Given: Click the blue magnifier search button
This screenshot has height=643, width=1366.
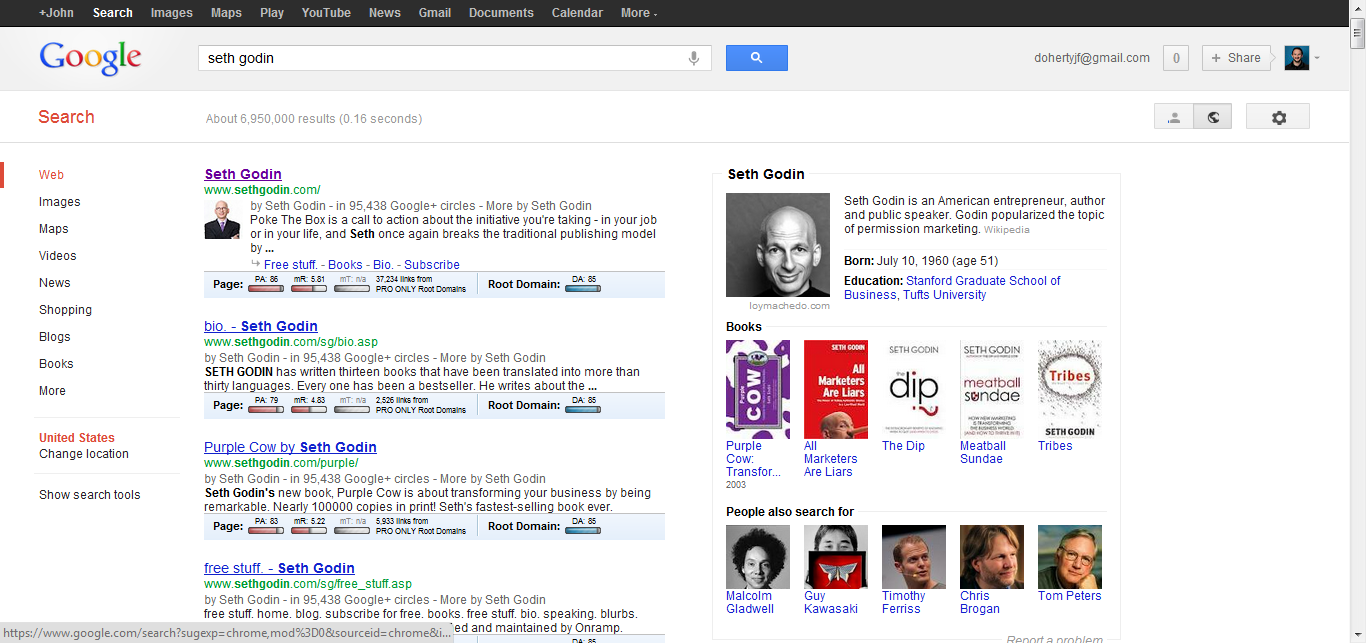Looking at the screenshot, I should point(757,58).
